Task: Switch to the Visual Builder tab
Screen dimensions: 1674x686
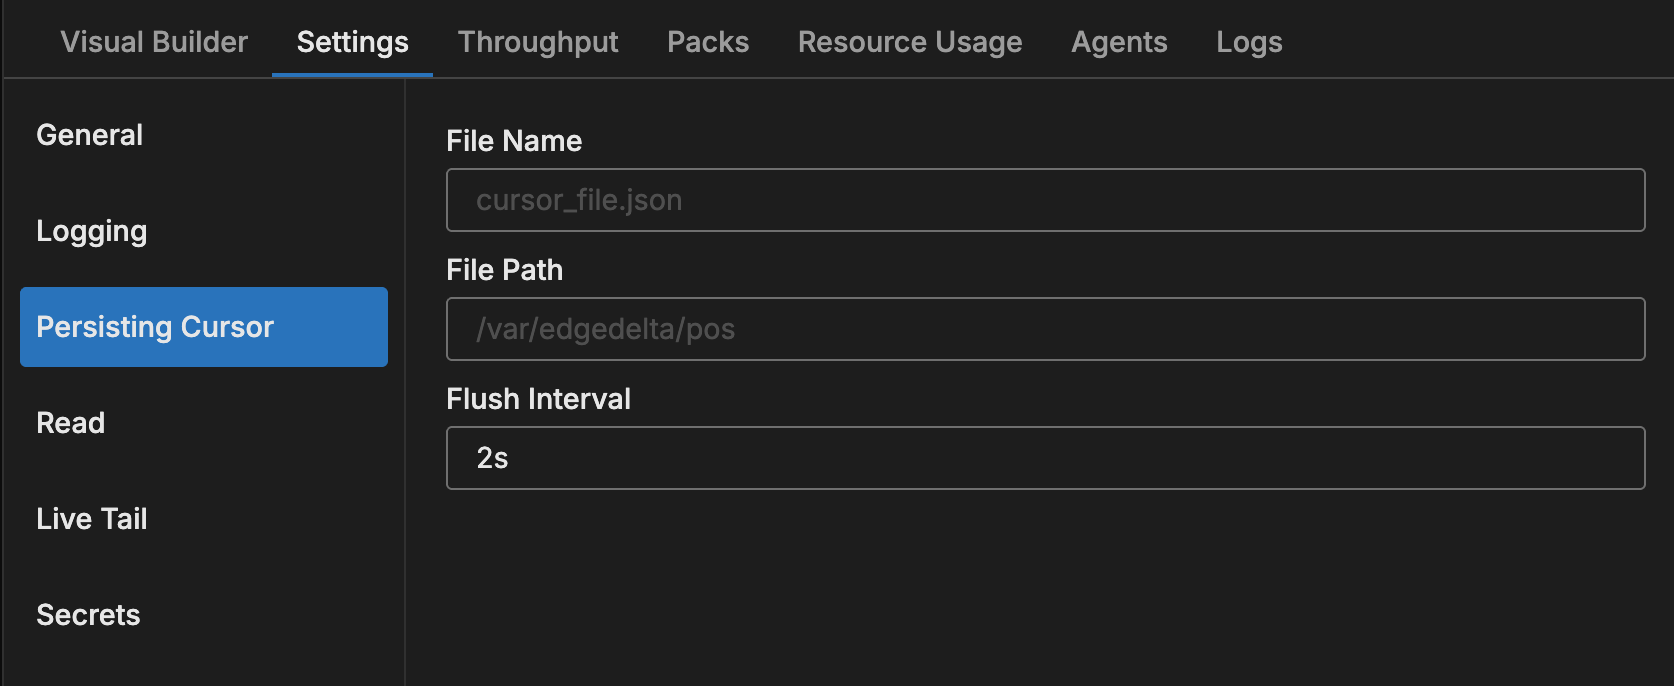Action: click(x=154, y=42)
